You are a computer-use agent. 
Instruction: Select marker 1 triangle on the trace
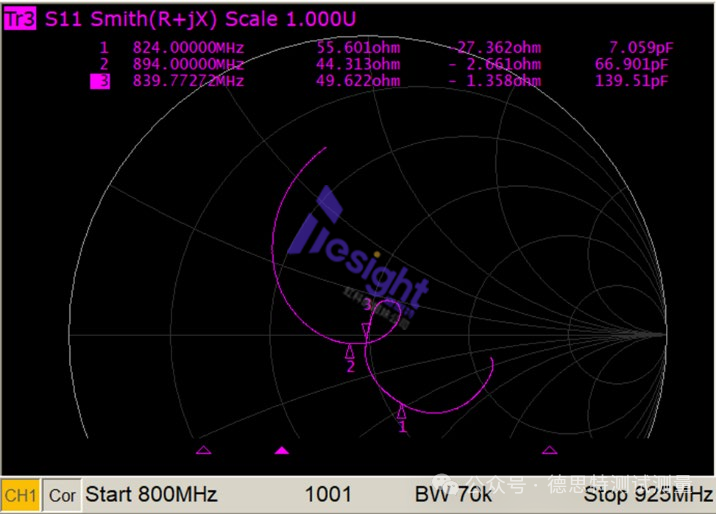(401, 412)
